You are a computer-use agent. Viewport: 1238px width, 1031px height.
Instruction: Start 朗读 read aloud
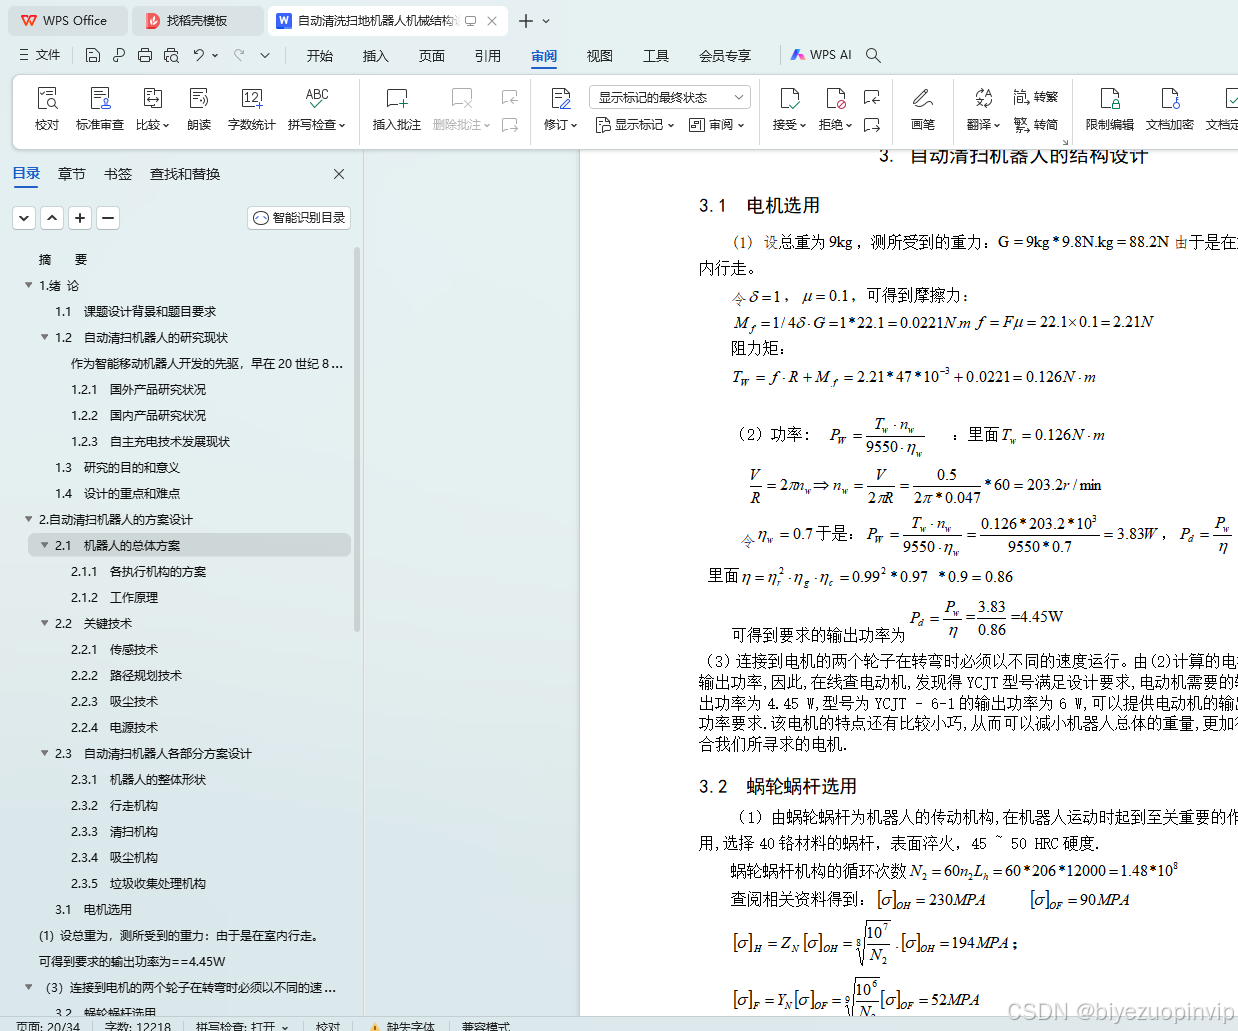[199, 108]
